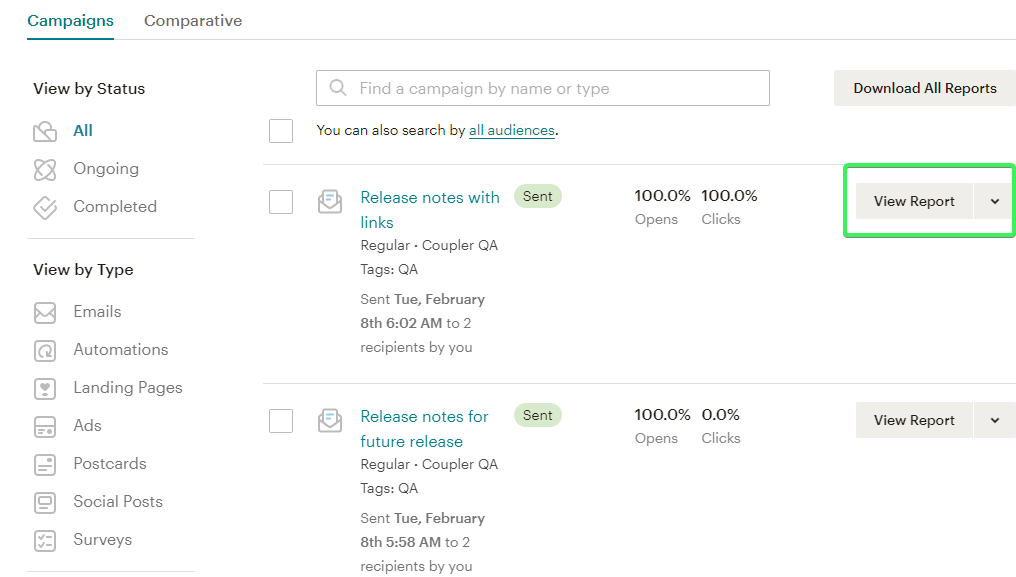Show only Automations type
The width and height of the screenshot is (1016, 577).
[121, 349]
